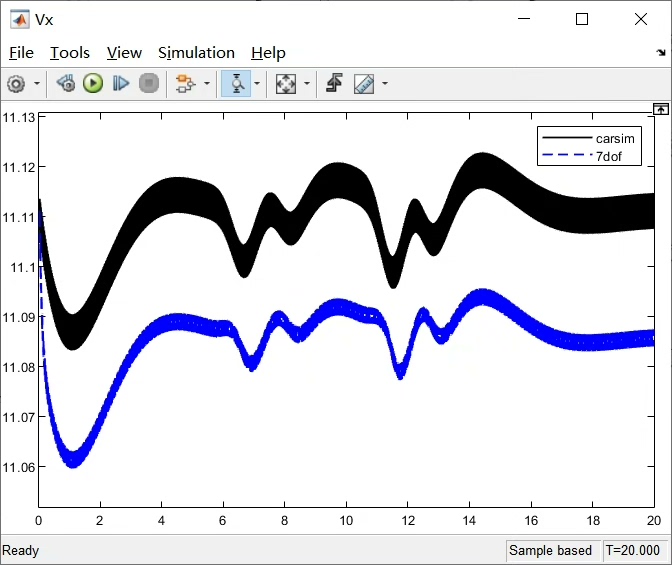Toggle the Zoom Y-axis tool
672x565 pixels.
click(x=236, y=84)
